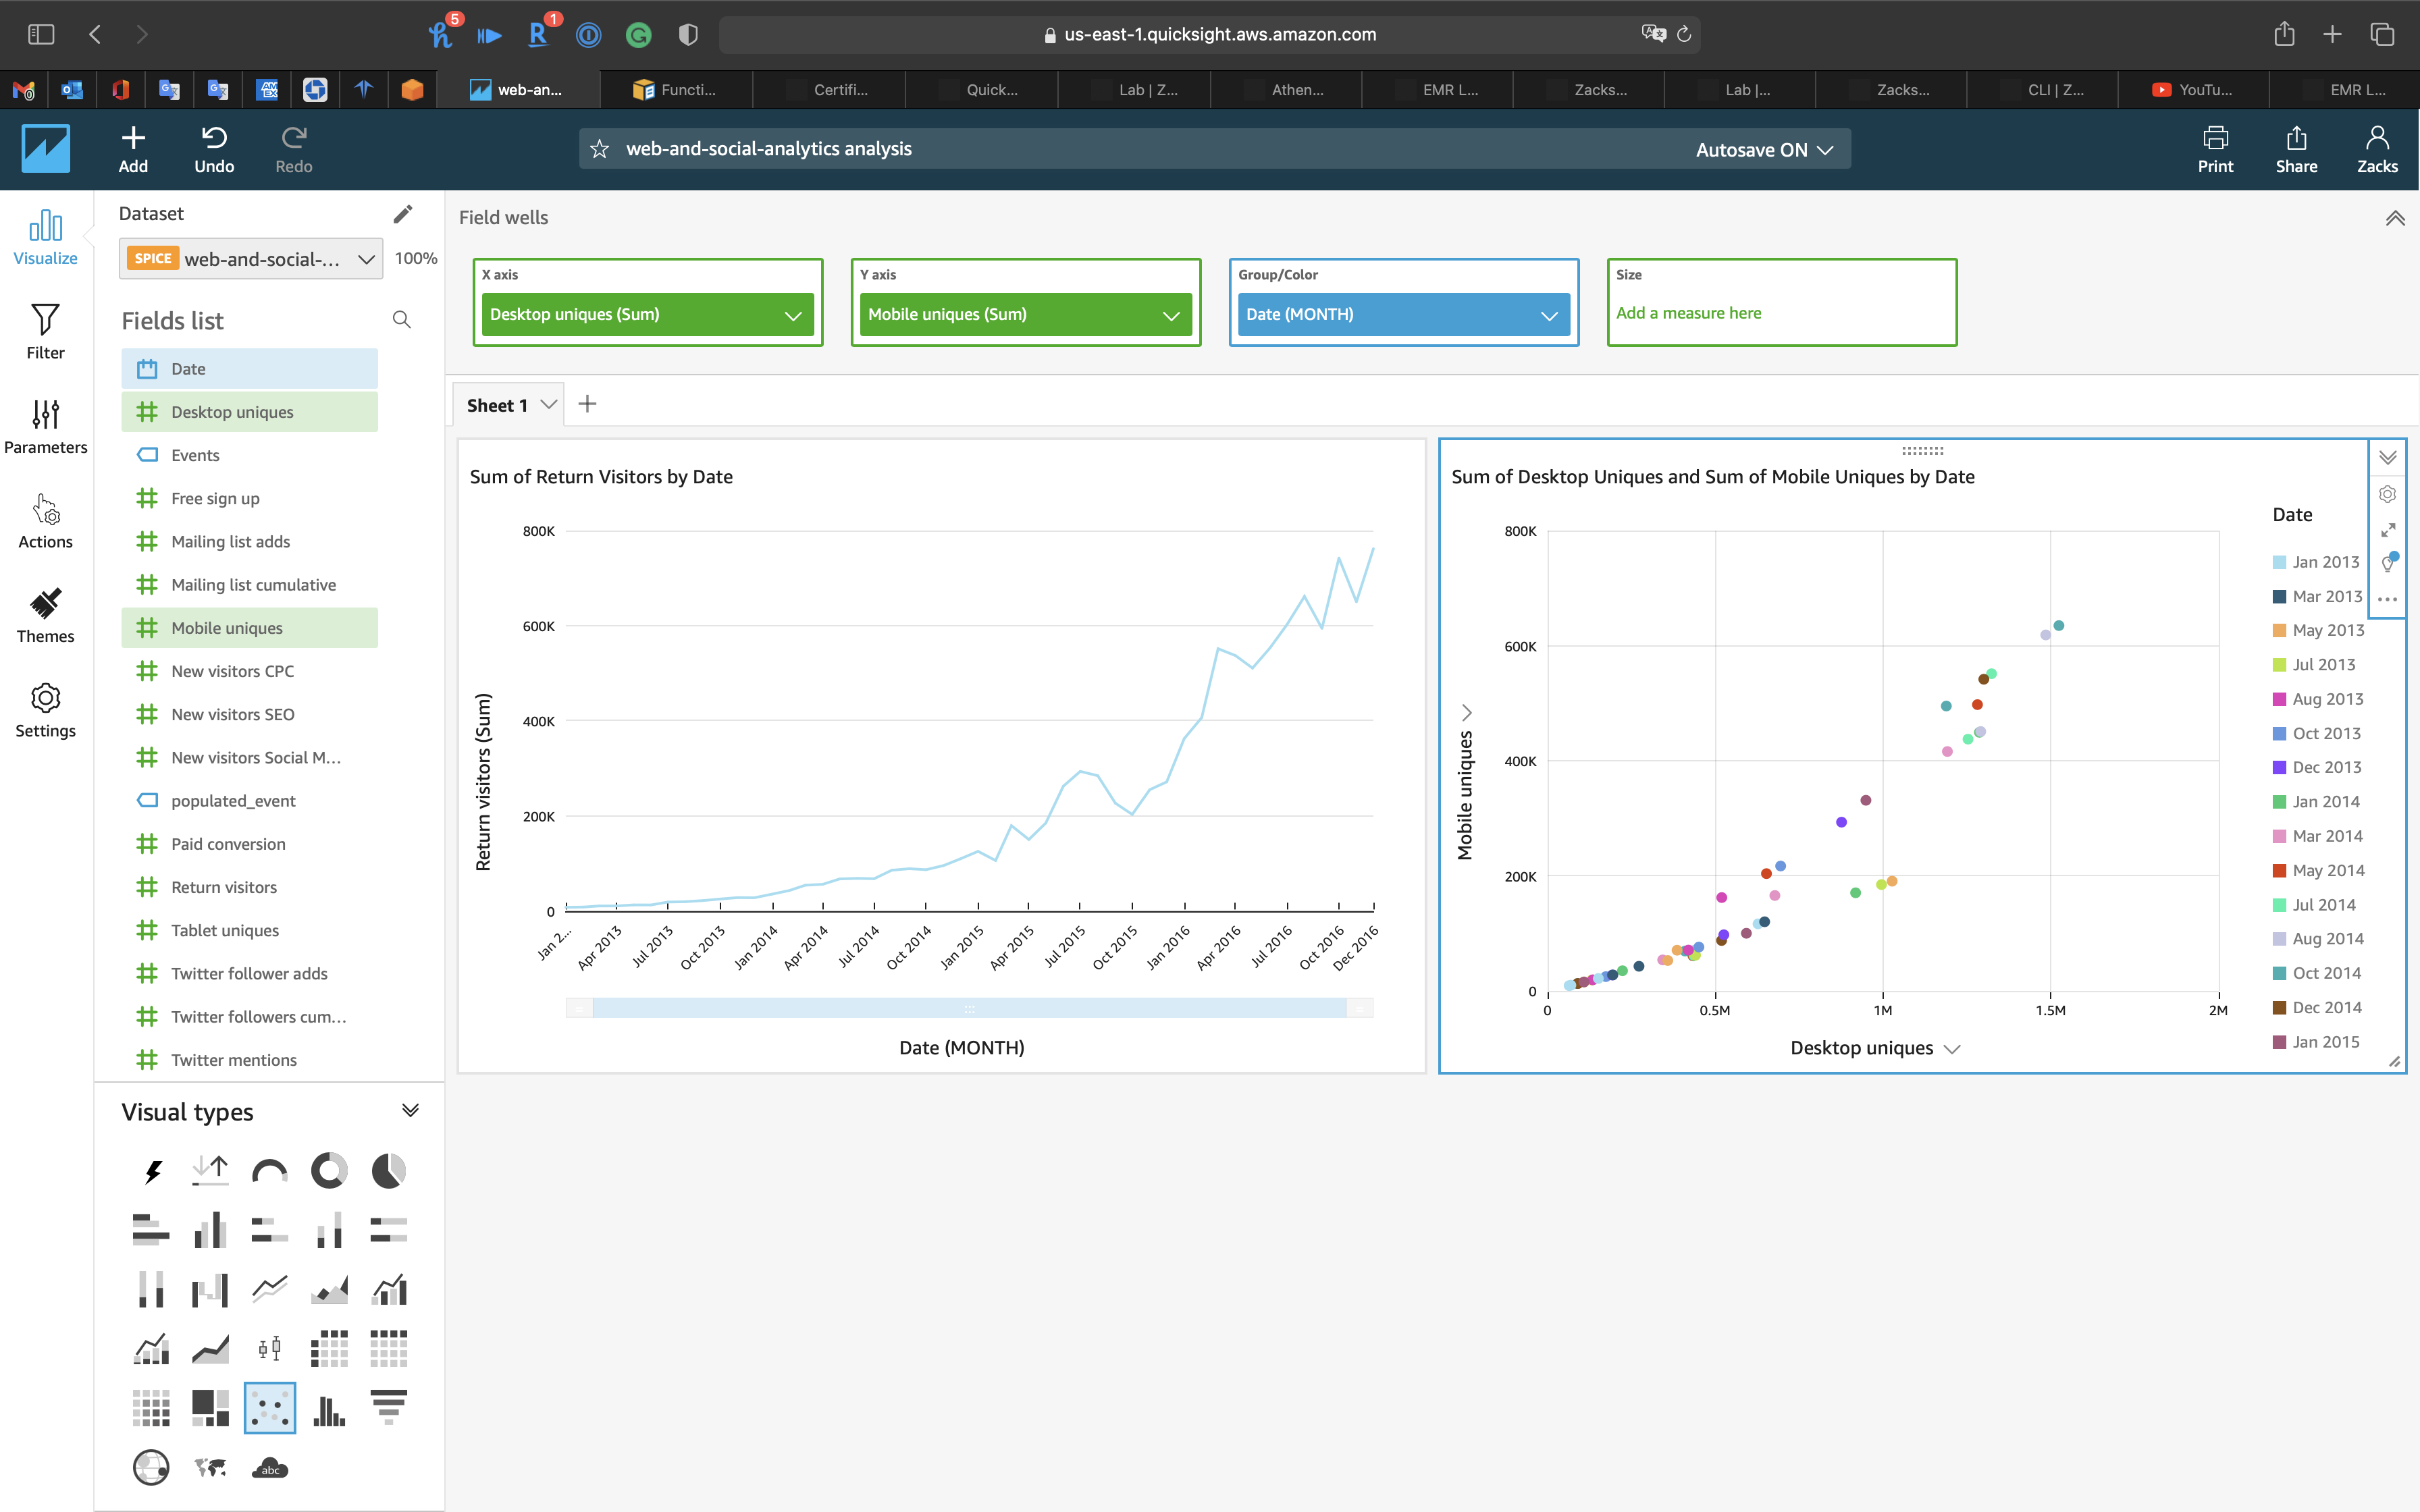The width and height of the screenshot is (2420, 1512).
Task: Search the fields list
Action: [x=402, y=320]
